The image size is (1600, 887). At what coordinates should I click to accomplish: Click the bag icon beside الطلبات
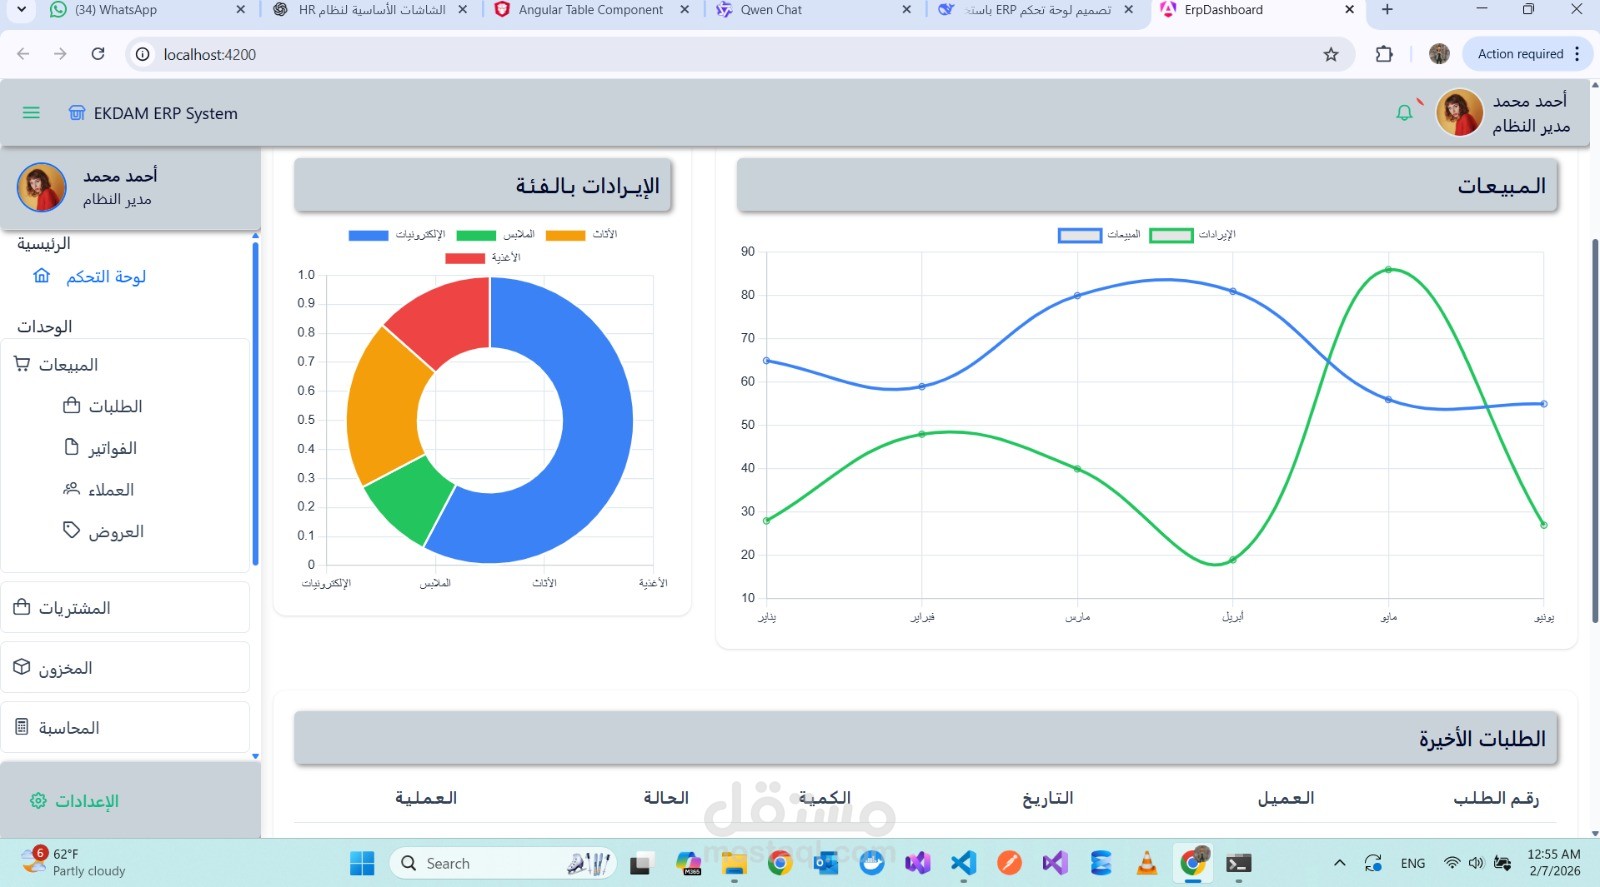click(71, 405)
